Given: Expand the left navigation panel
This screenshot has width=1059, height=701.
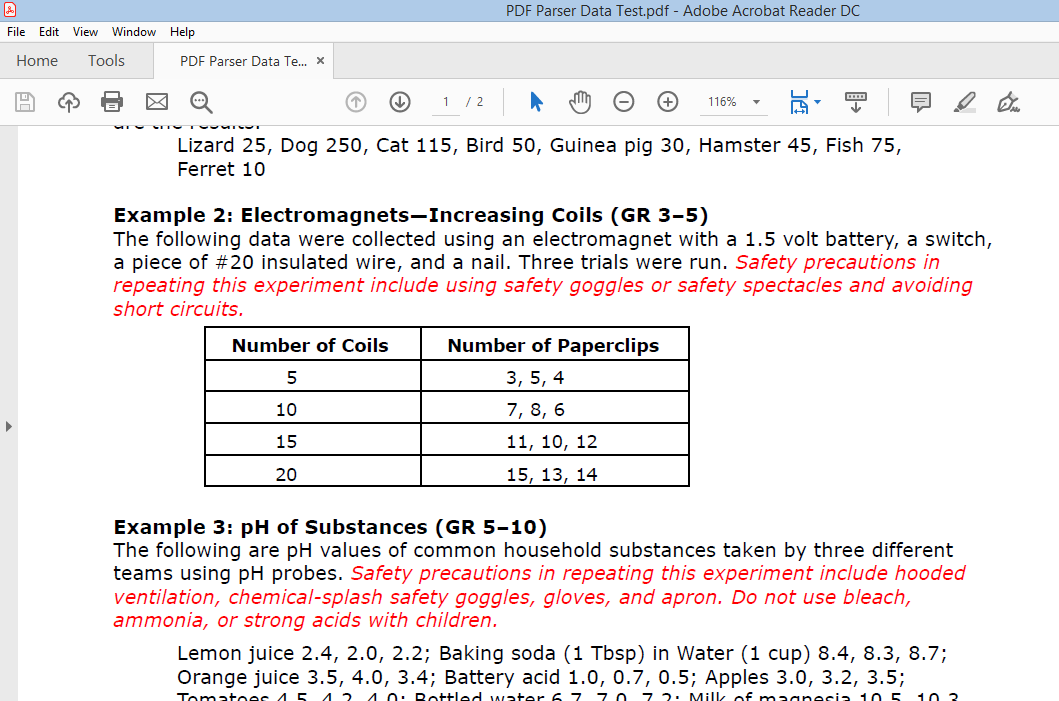Looking at the screenshot, I should (x=8, y=425).
